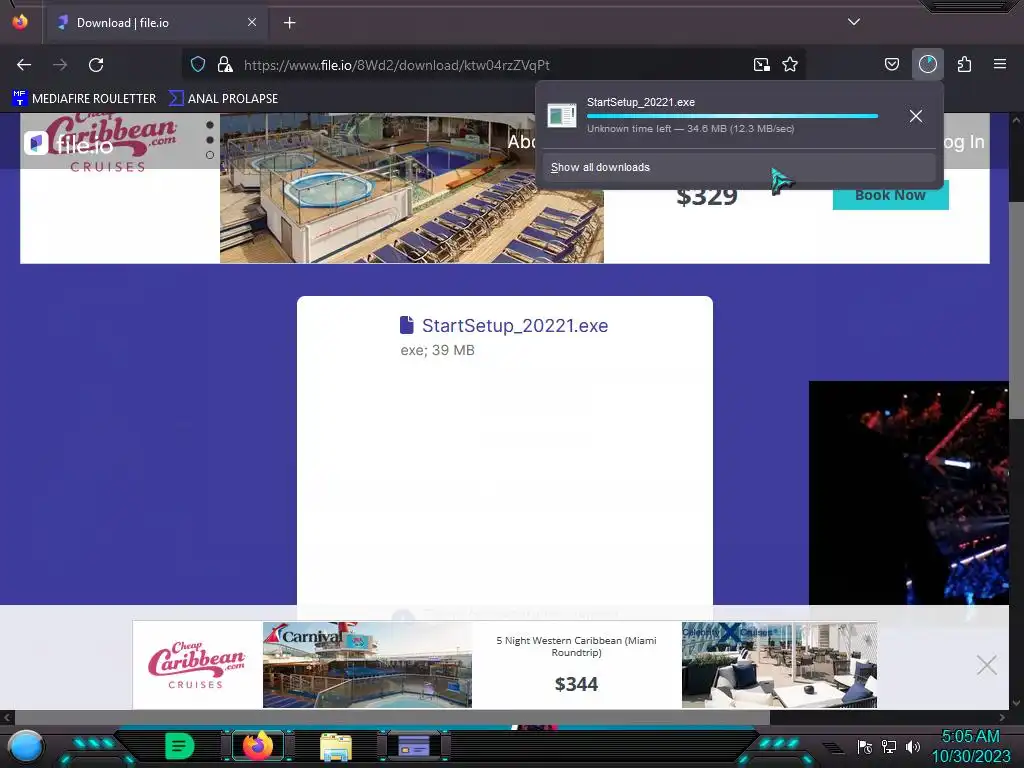Open the Pocket save icon

click(x=891, y=64)
